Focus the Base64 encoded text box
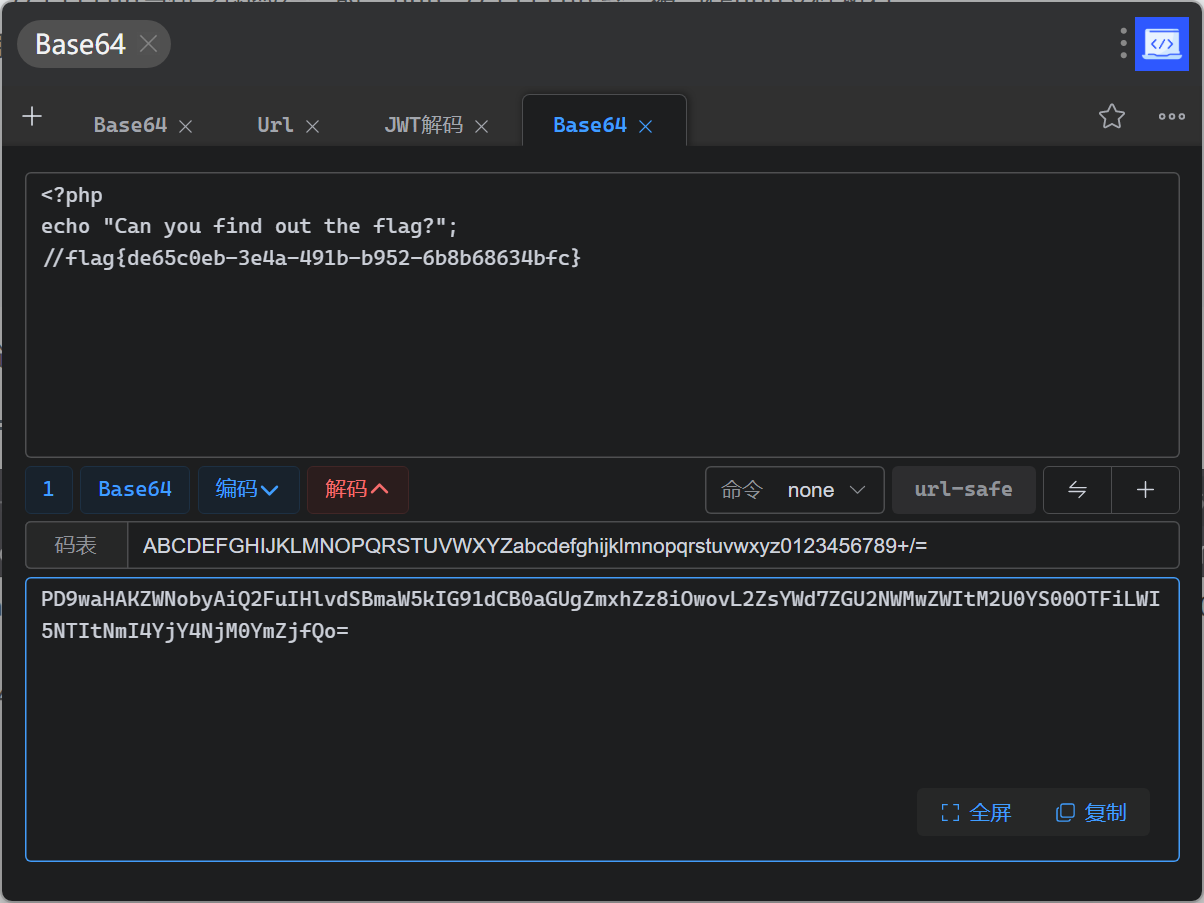Image resolution: width=1204 pixels, height=903 pixels. point(602,719)
